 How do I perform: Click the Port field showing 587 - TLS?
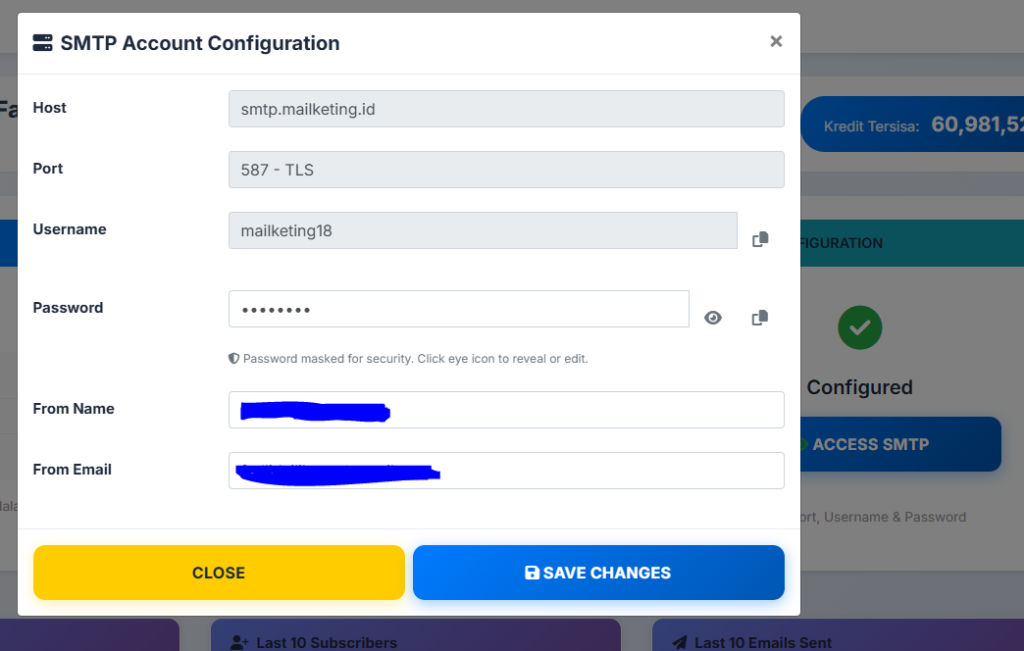coord(506,170)
